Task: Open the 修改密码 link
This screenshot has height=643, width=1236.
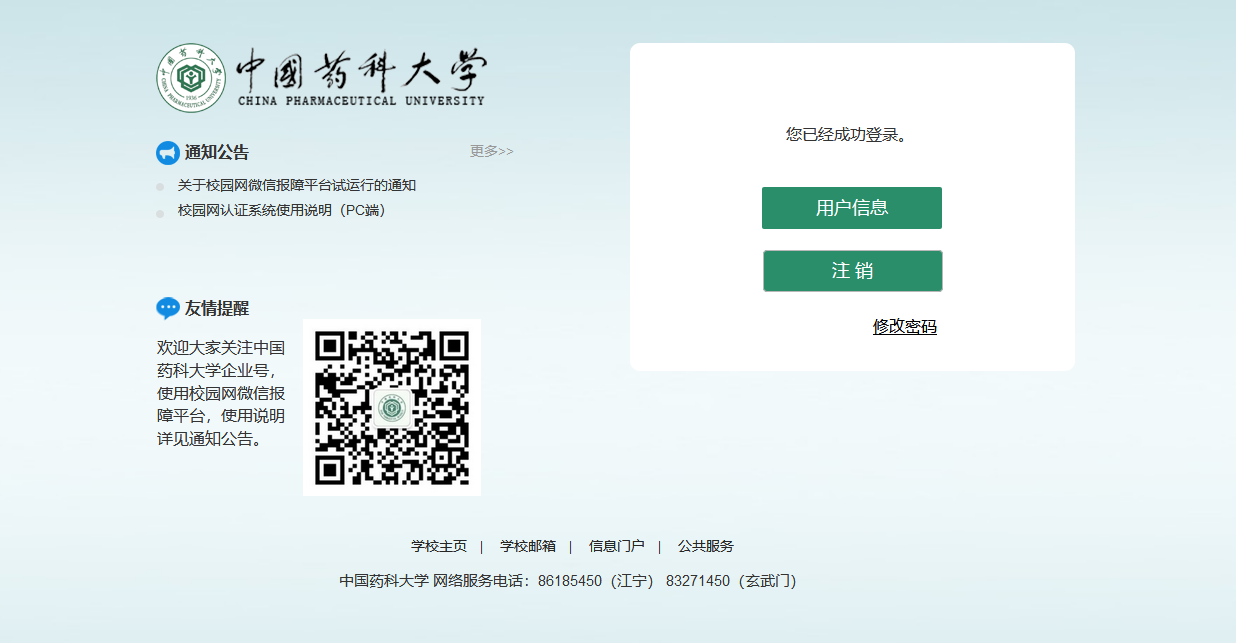Action: point(904,327)
